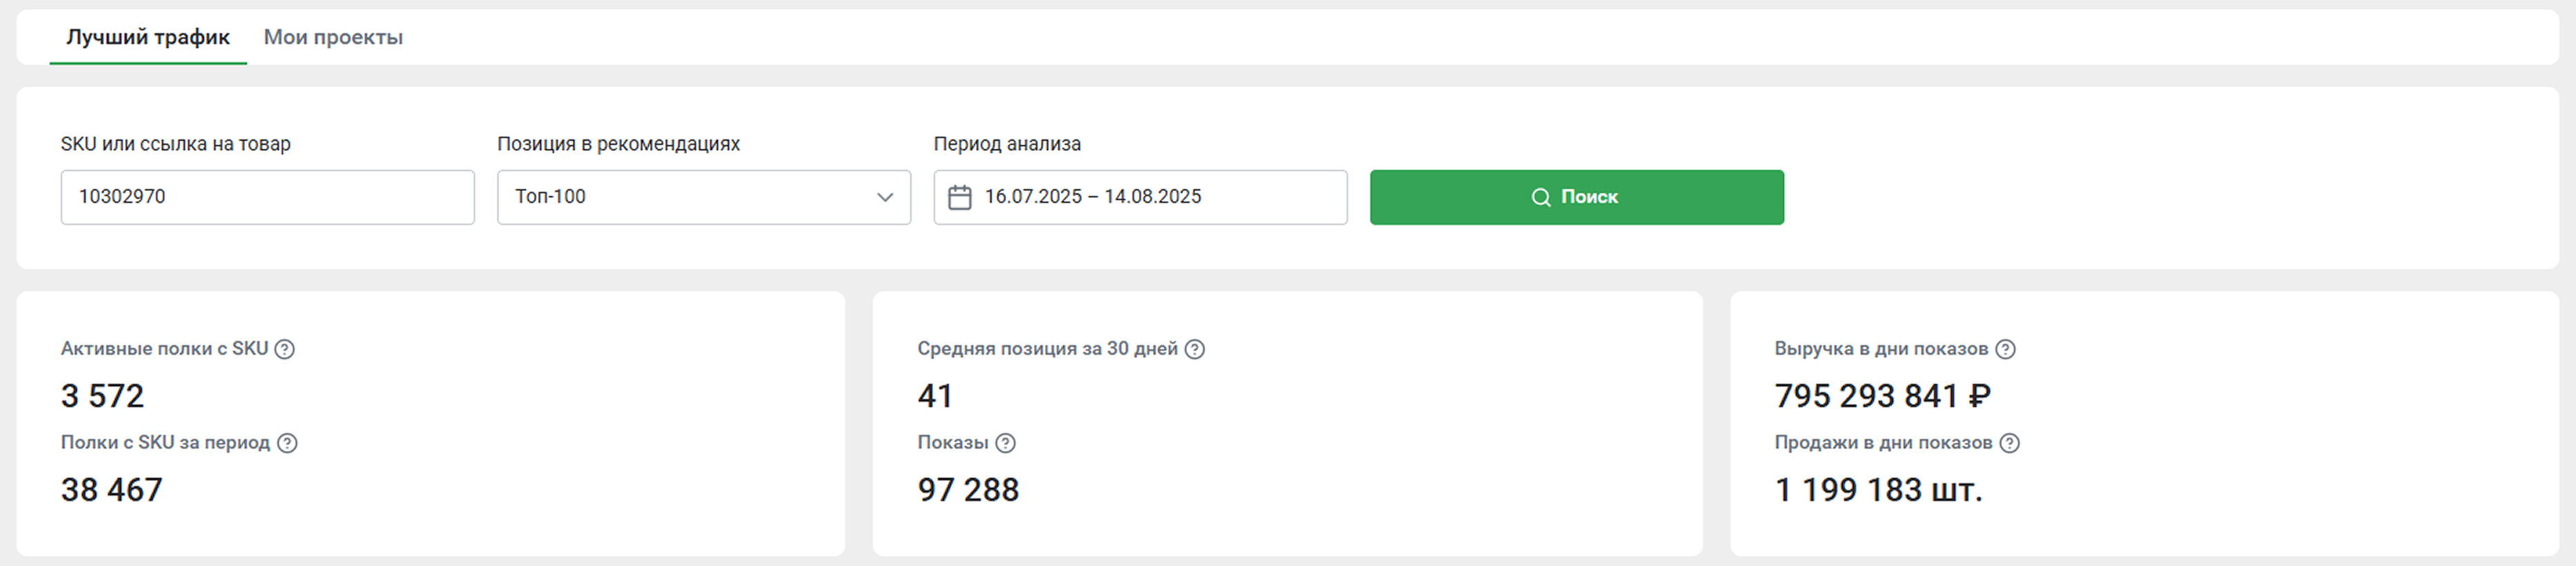Switch to the Лучший трафик tab
The width and height of the screenshot is (2576, 566).
click(x=148, y=38)
